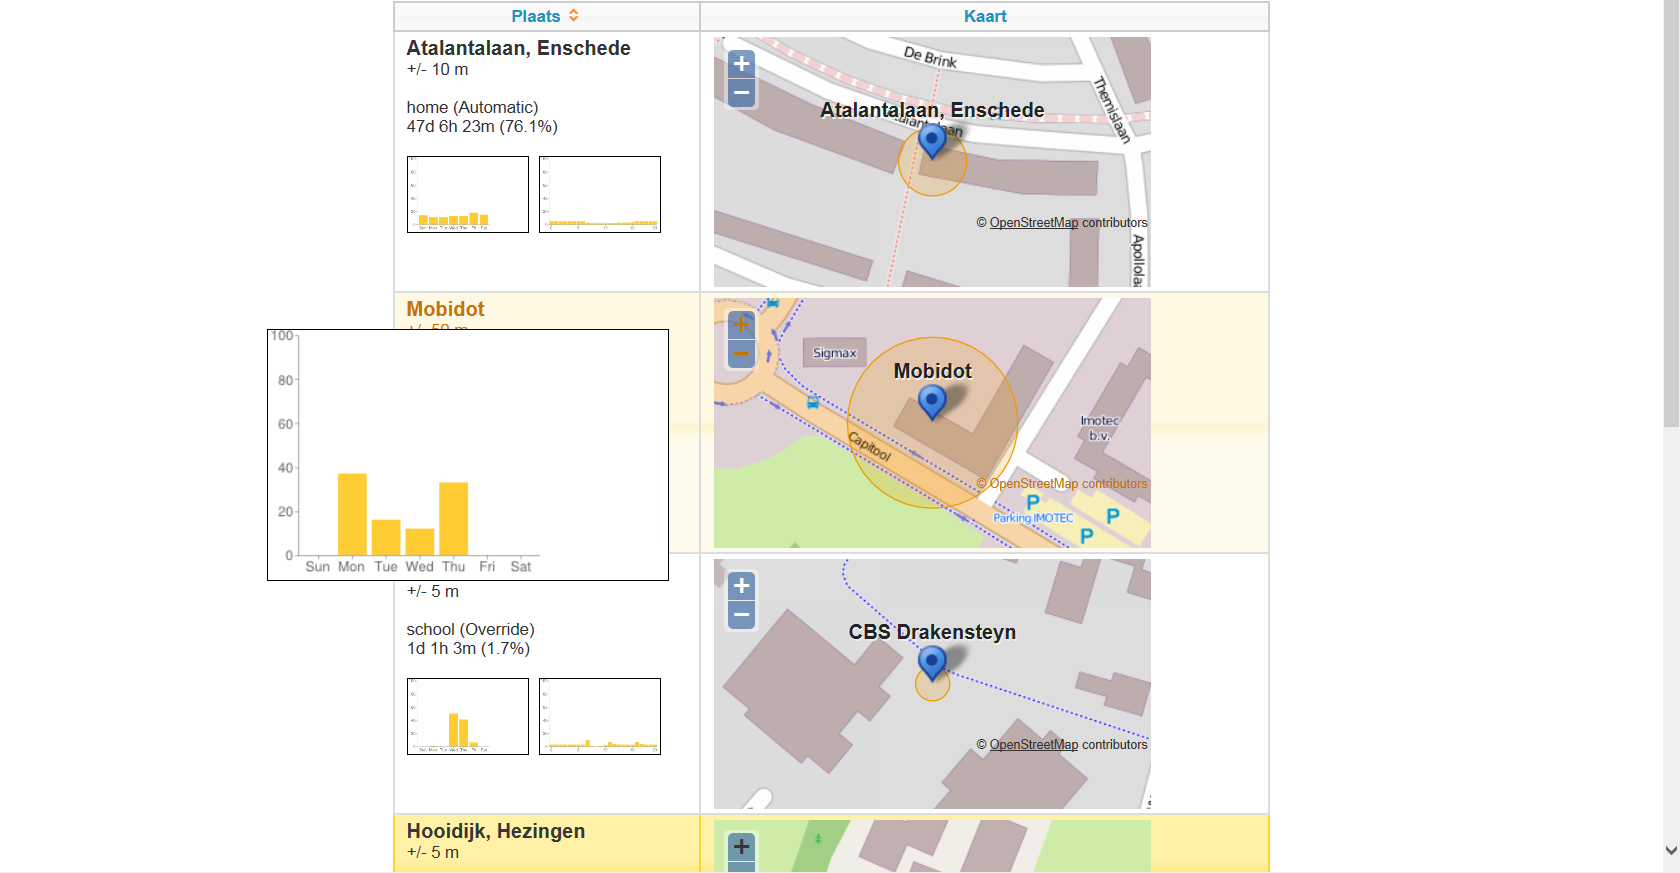Click the '+/- 10 m' accuracy text
The height and width of the screenshot is (873, 1680).
[x=437, y=69]
